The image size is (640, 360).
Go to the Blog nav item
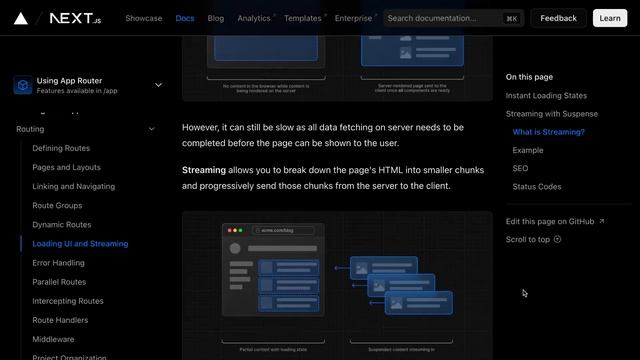[216, 18]
